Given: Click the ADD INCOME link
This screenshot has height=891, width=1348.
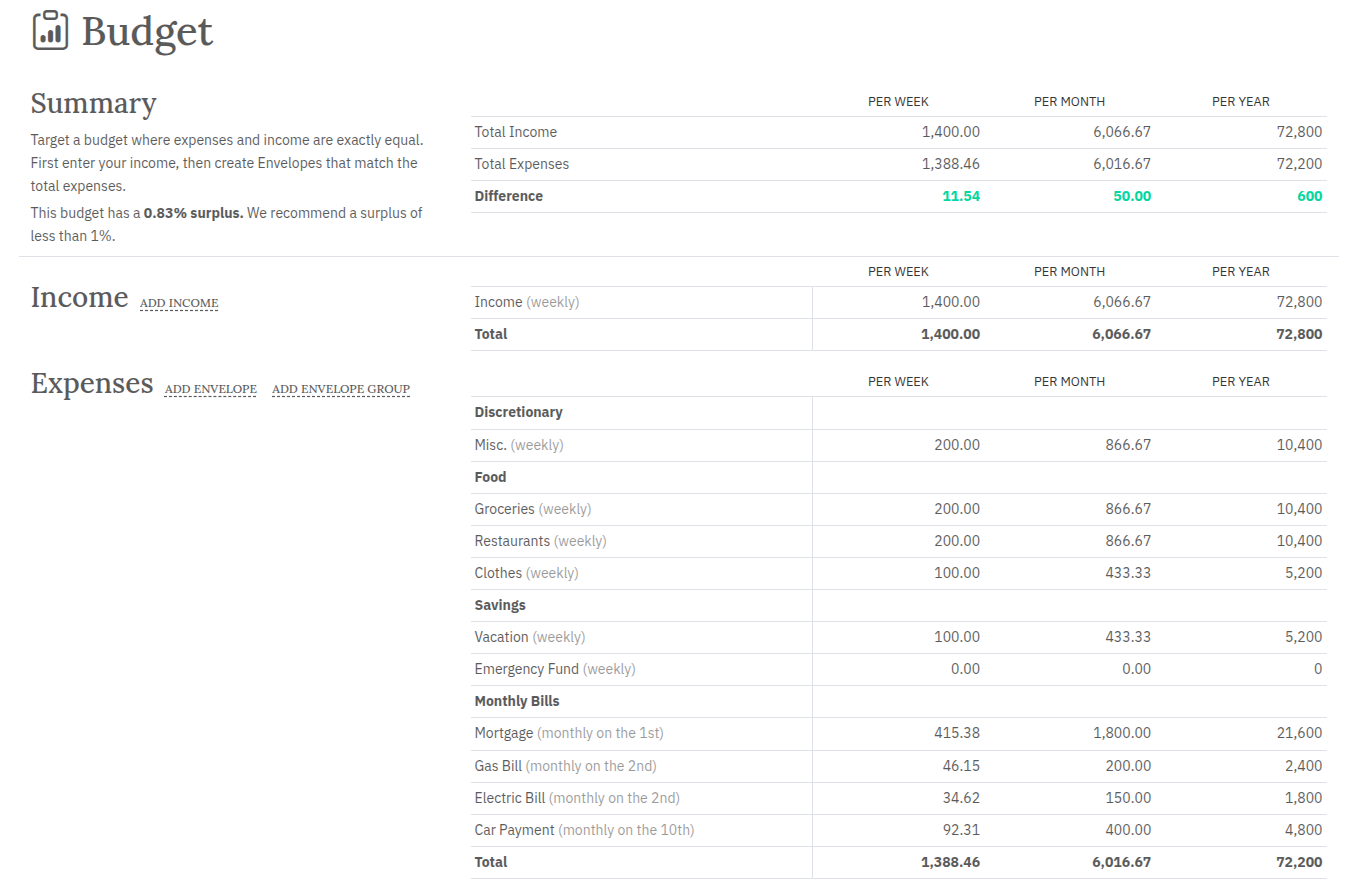Looking at the screenshot, I should (179, 303).
